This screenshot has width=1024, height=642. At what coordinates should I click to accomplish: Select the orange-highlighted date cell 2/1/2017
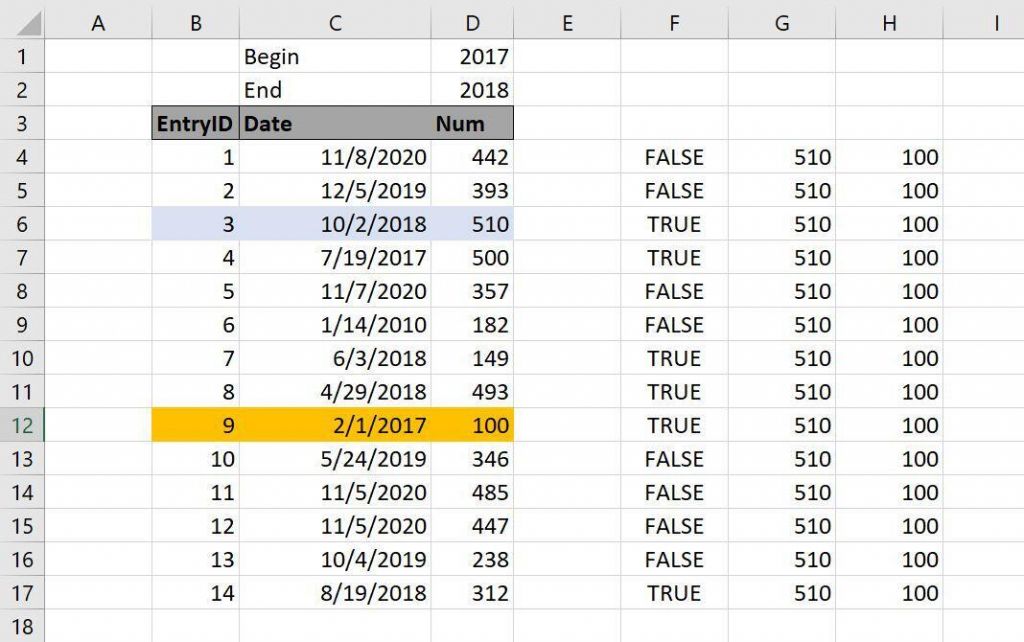(335, 425)
